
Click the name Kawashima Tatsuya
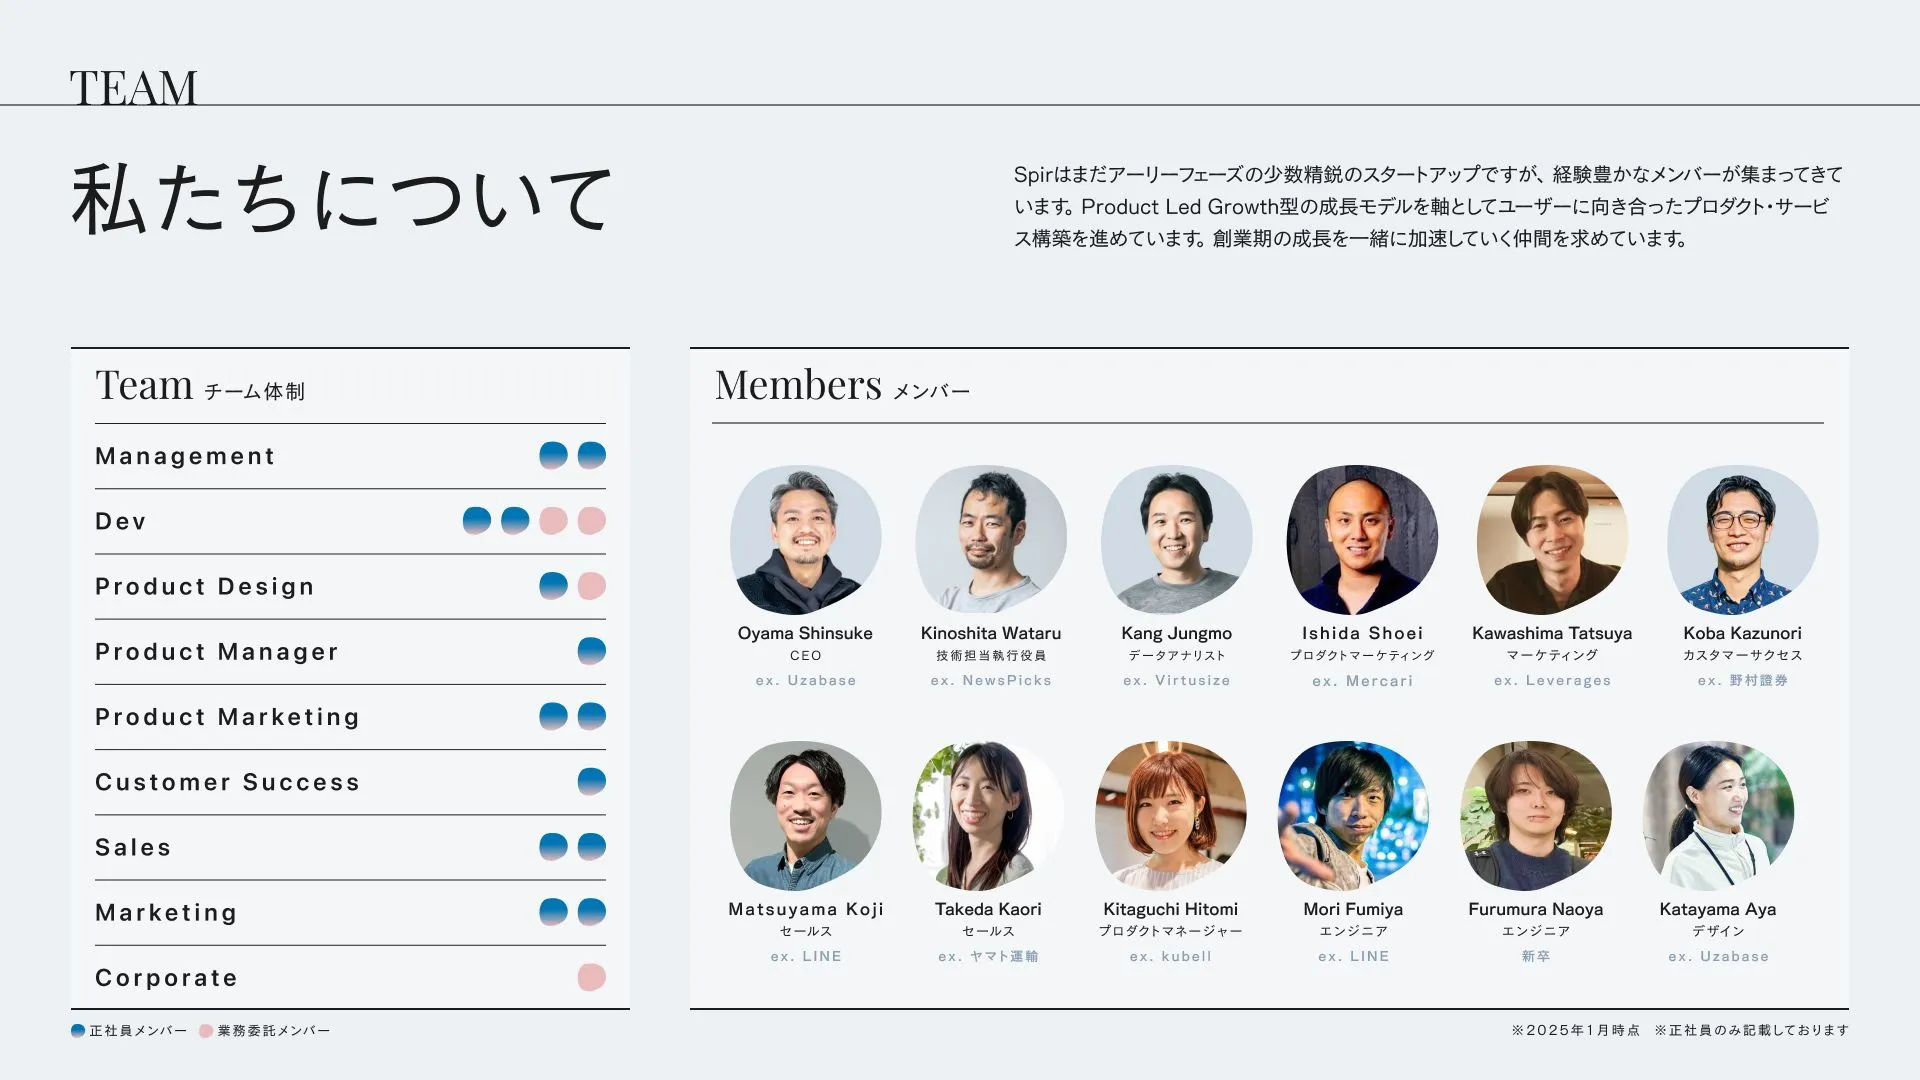tap(1552, 633)
